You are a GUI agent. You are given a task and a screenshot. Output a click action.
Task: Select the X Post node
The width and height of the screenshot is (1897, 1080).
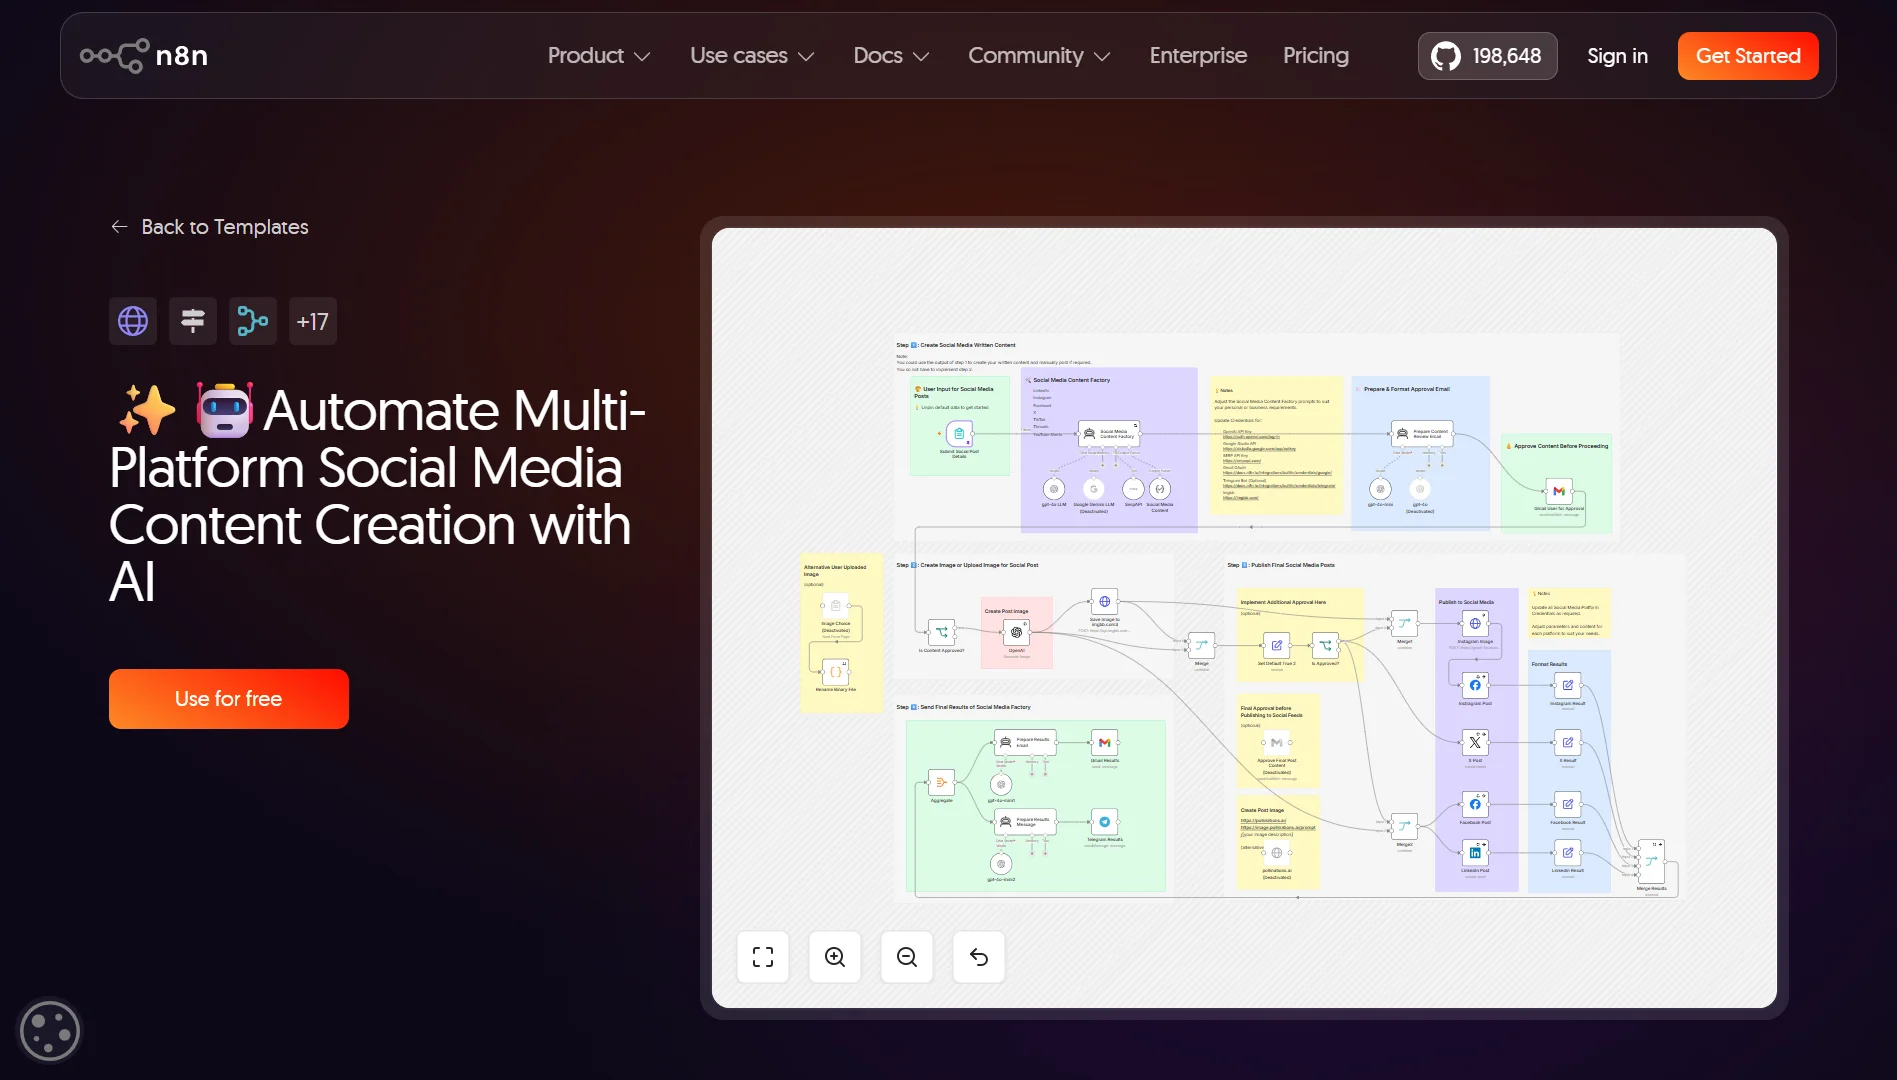1475,742
